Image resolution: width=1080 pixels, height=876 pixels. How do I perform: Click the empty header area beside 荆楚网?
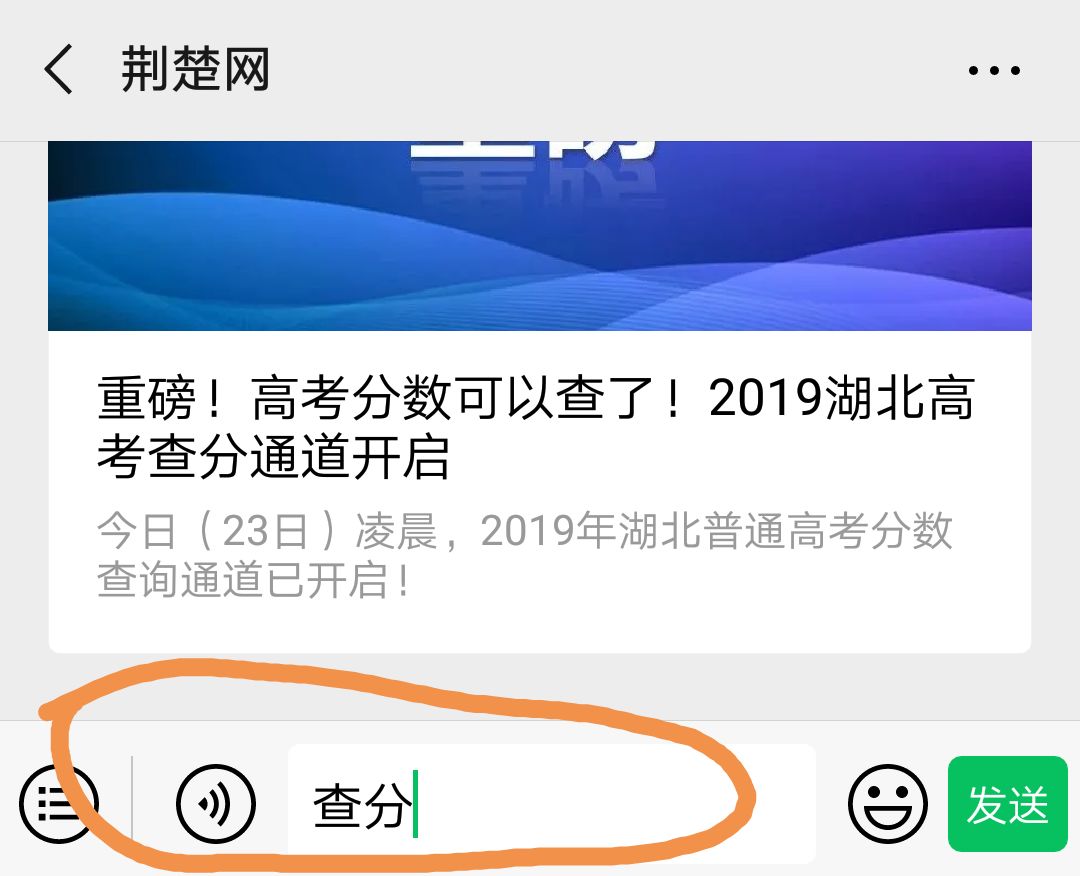(x=613, y=69)
